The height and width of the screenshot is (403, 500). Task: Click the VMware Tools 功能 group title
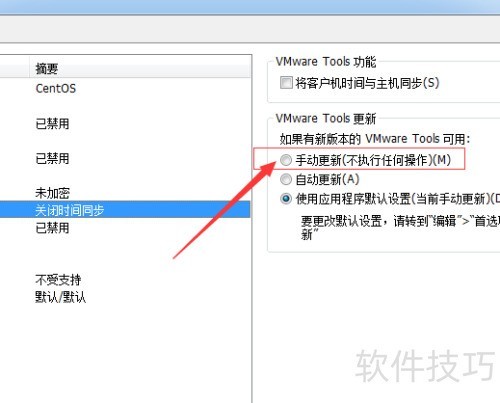click(x=326, y=62)
